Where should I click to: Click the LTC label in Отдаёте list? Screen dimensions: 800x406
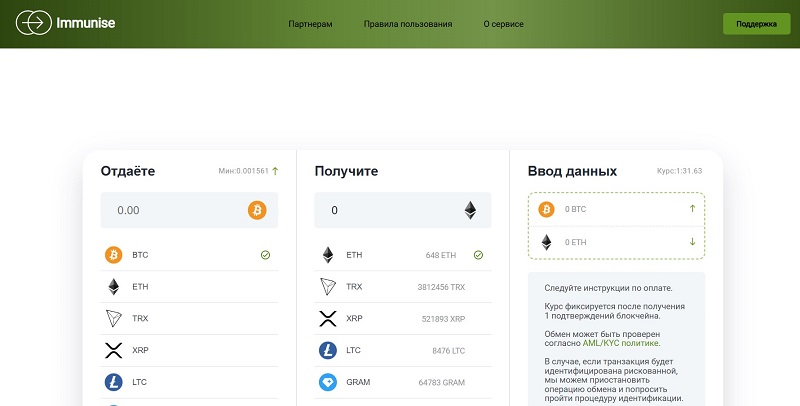(139, 382)
